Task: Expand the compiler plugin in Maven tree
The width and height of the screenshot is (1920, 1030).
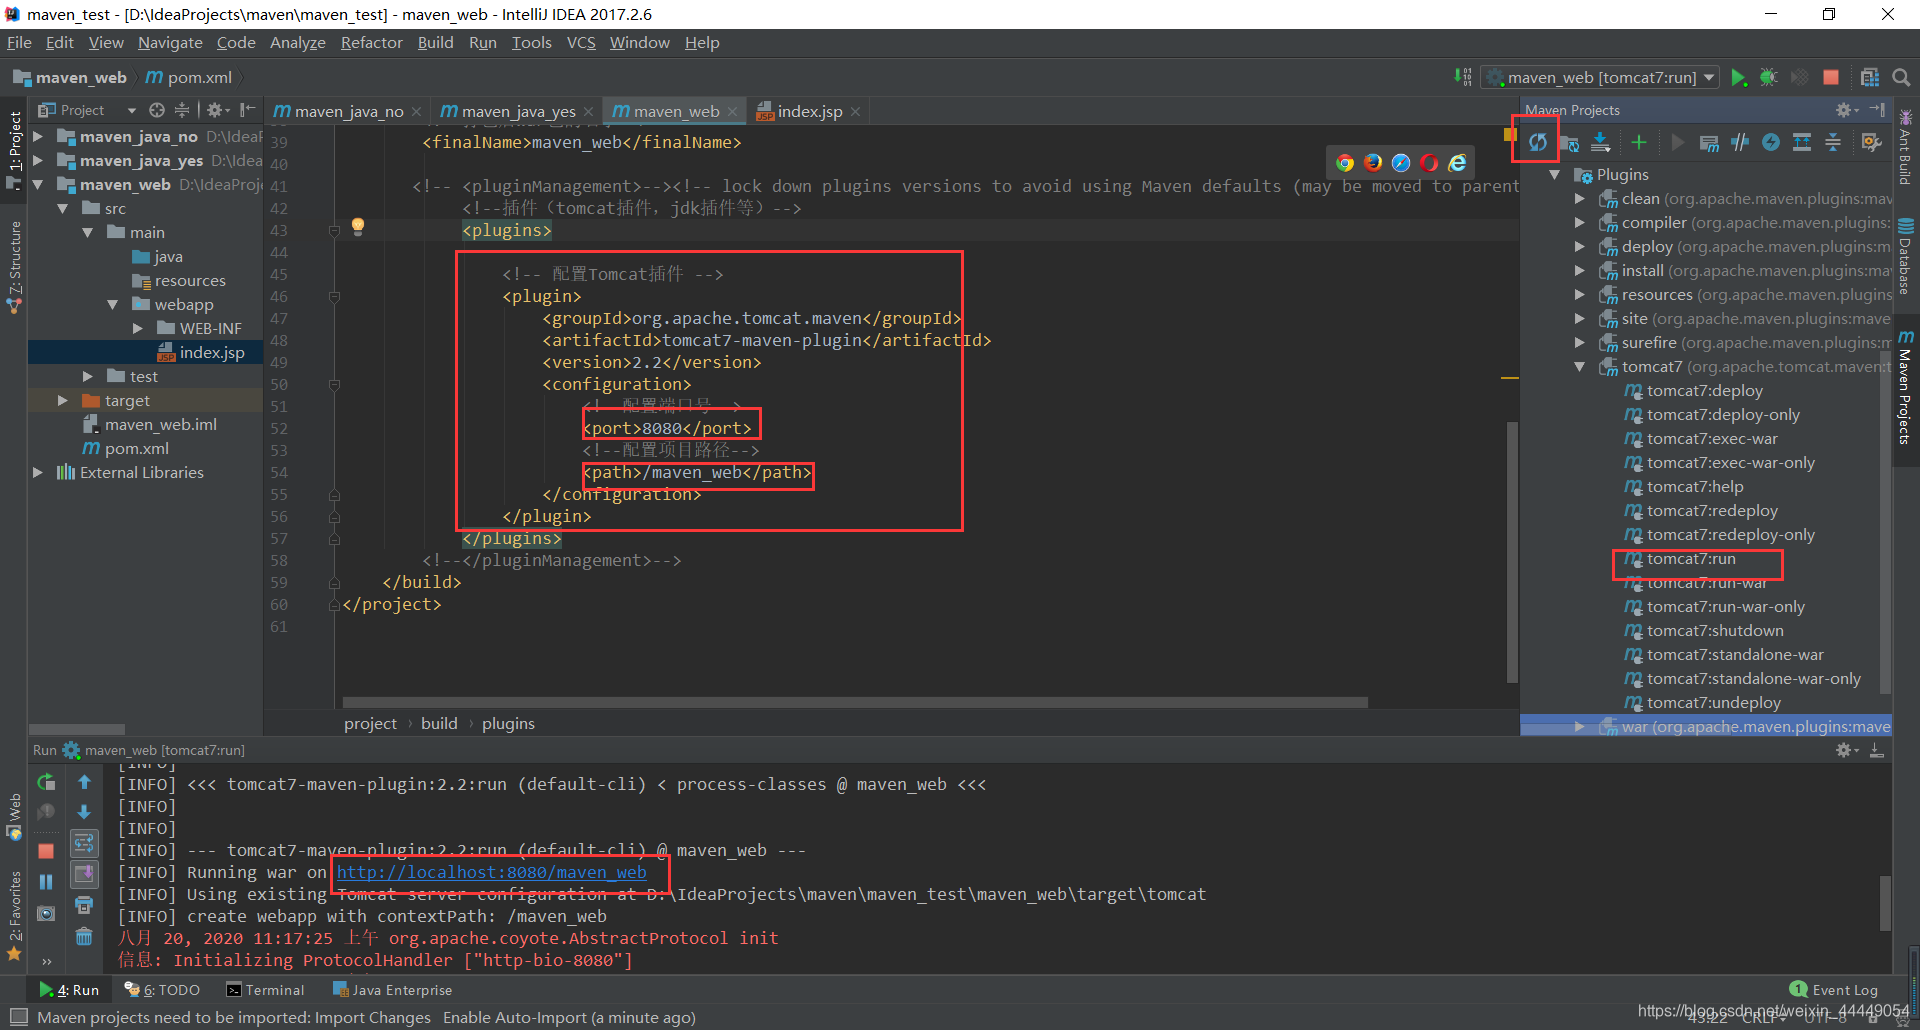Action: point(1580,222)
